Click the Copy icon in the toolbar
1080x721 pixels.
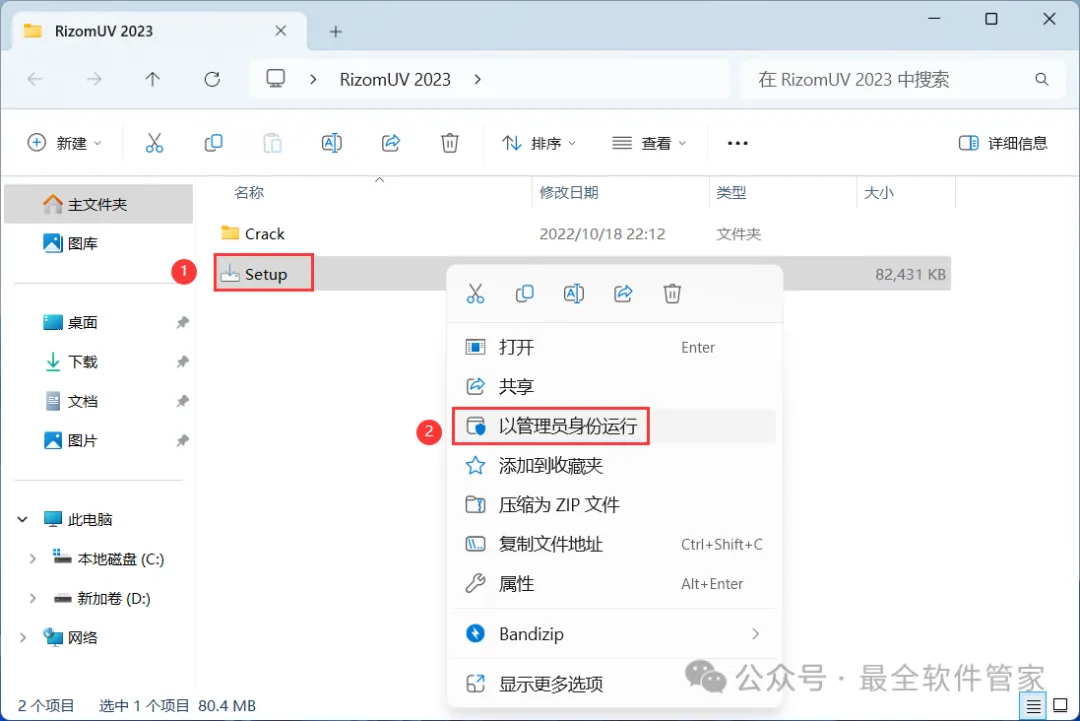click(214, 143)
